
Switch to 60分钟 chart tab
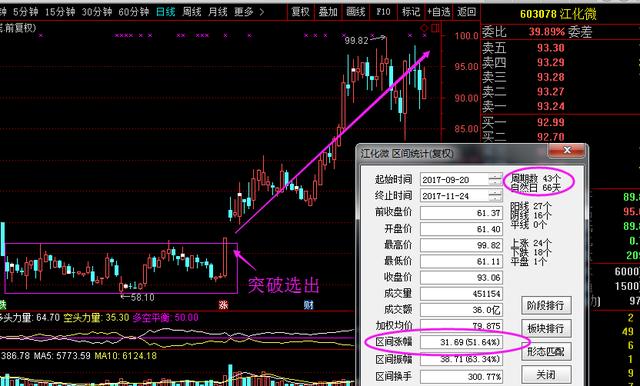tap(134, 12)
